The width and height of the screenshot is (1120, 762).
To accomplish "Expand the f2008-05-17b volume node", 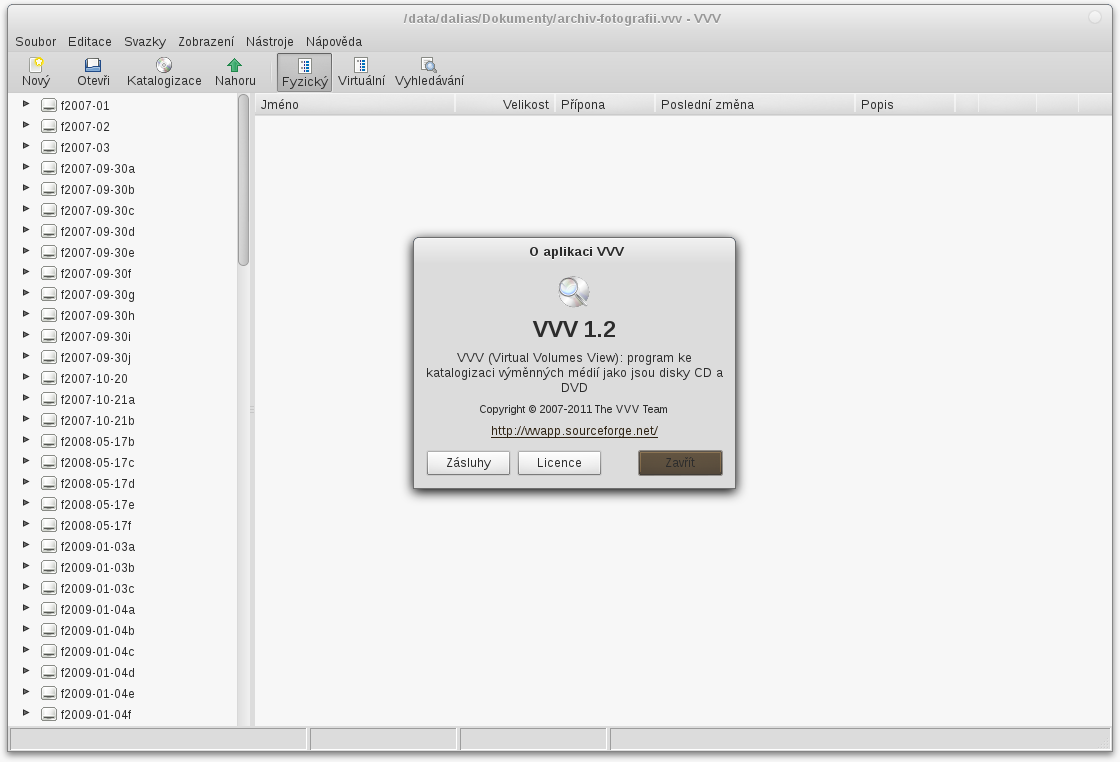I will (x=26, y=440).
